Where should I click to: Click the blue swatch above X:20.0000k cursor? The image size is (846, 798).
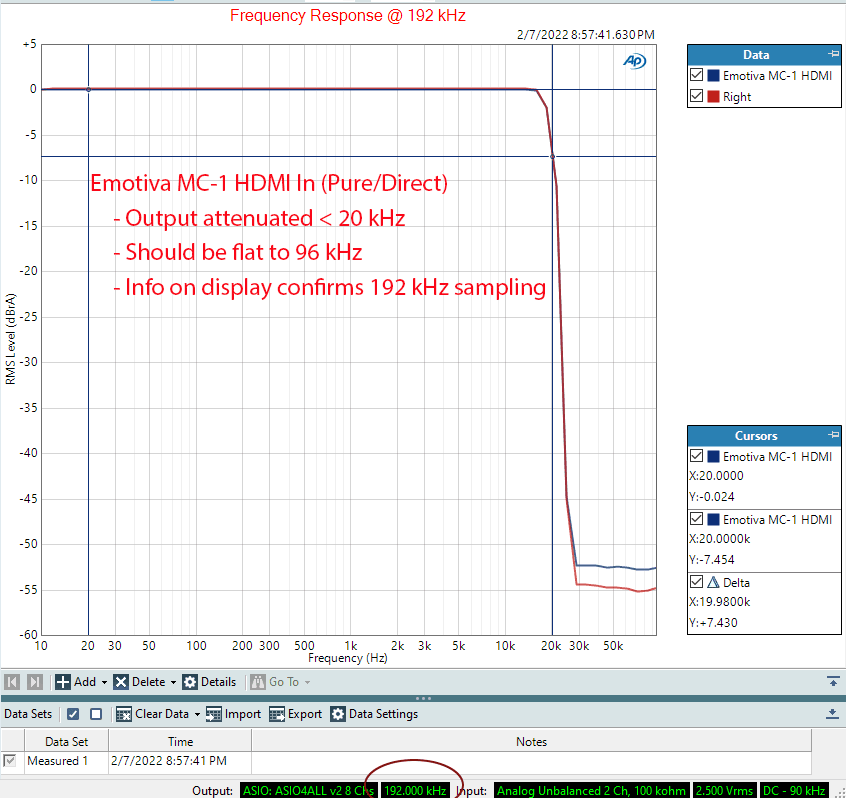coord(713,520)
